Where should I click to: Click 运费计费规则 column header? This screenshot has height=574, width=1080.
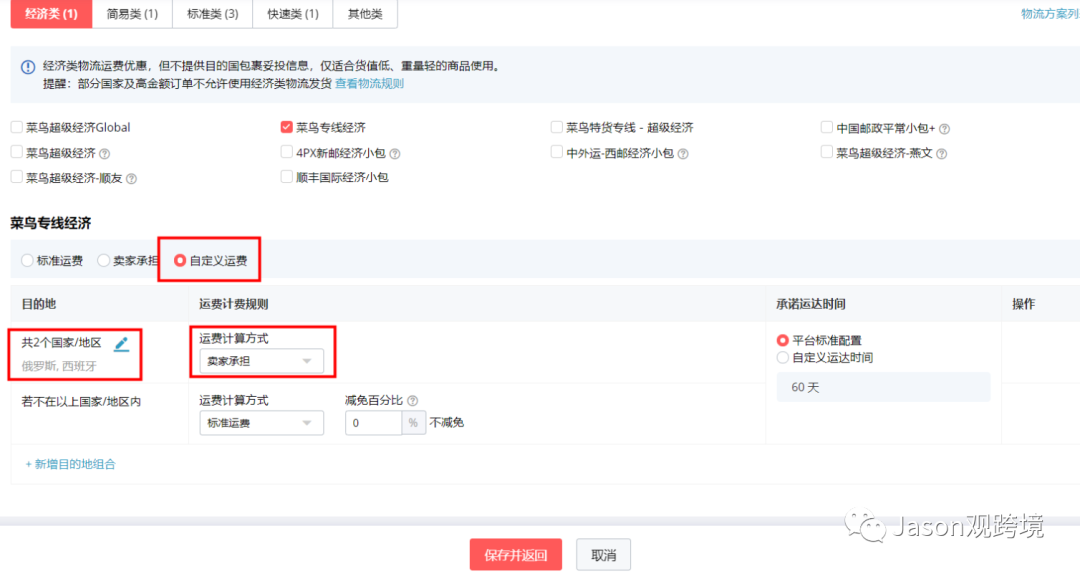click(233, 304)
